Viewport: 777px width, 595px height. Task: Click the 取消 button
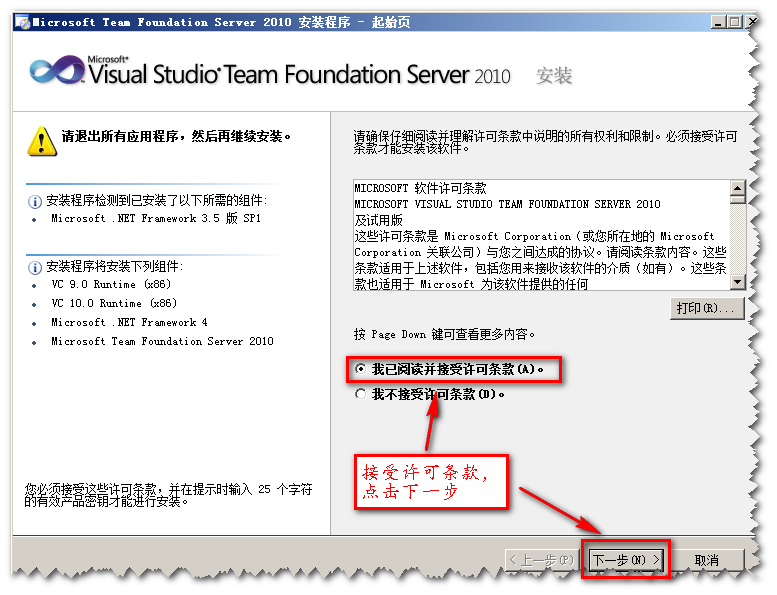707,560
